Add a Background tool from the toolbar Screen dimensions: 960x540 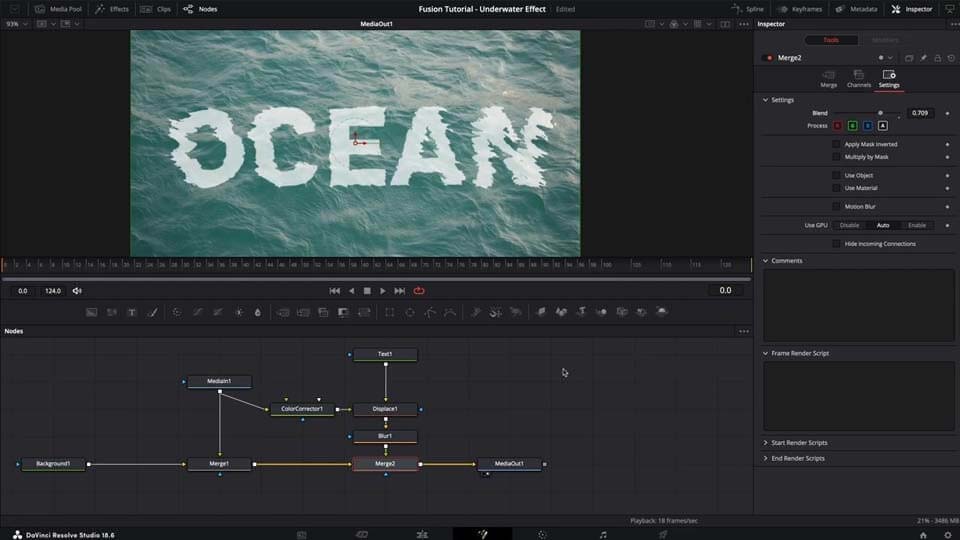[x=91, y=312]
